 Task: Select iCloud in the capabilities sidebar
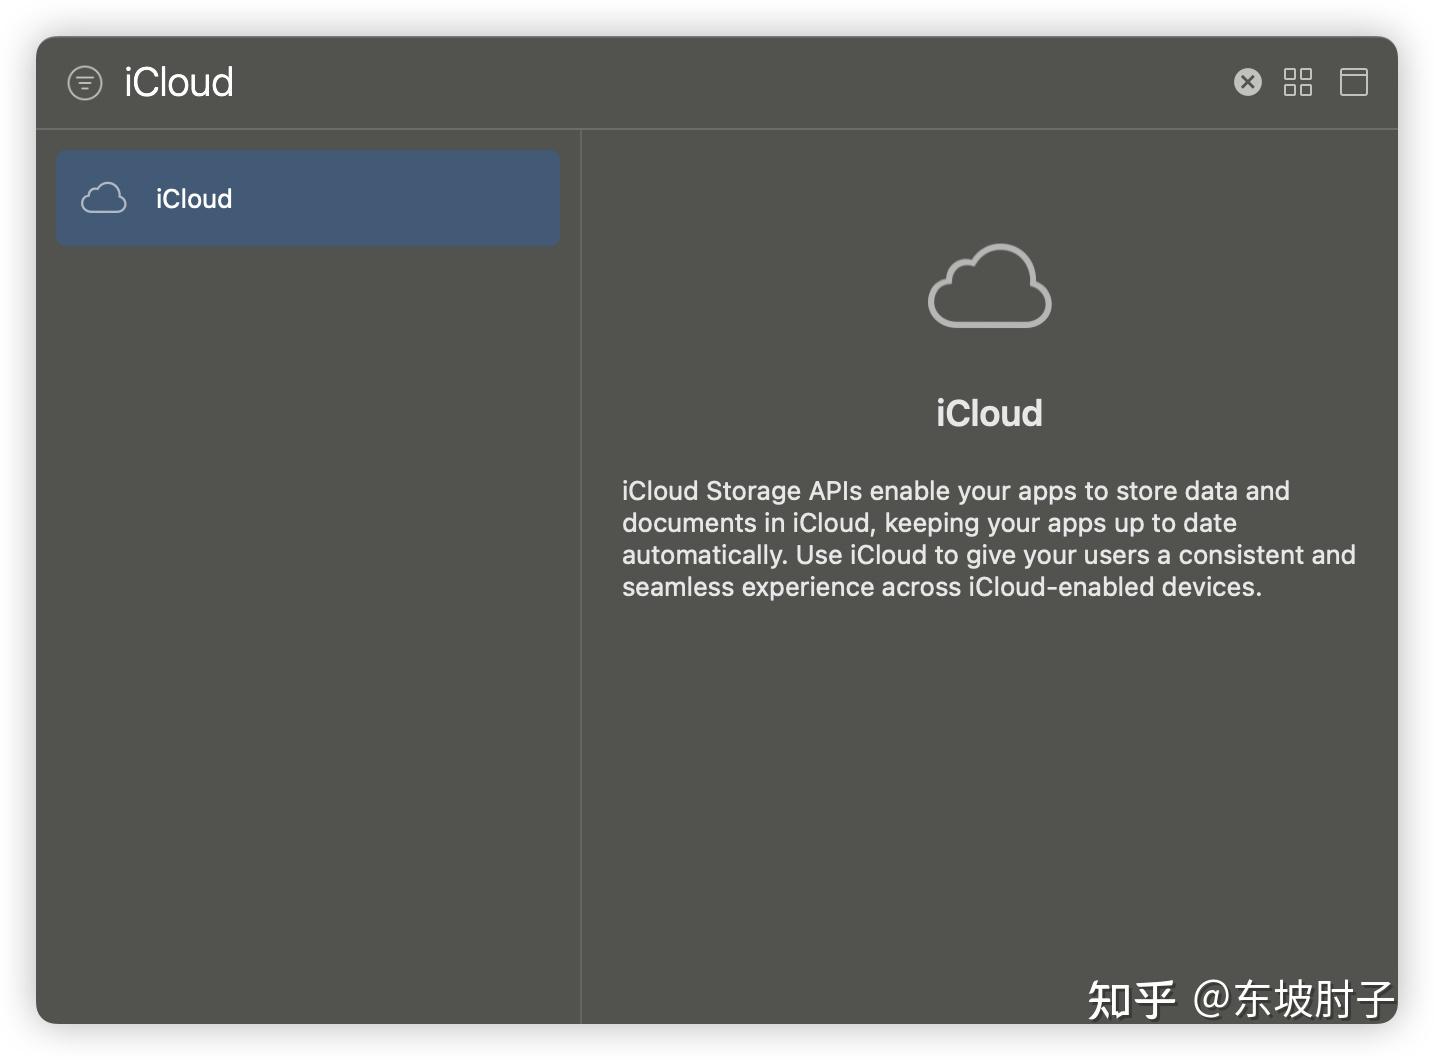click(308, 198)
